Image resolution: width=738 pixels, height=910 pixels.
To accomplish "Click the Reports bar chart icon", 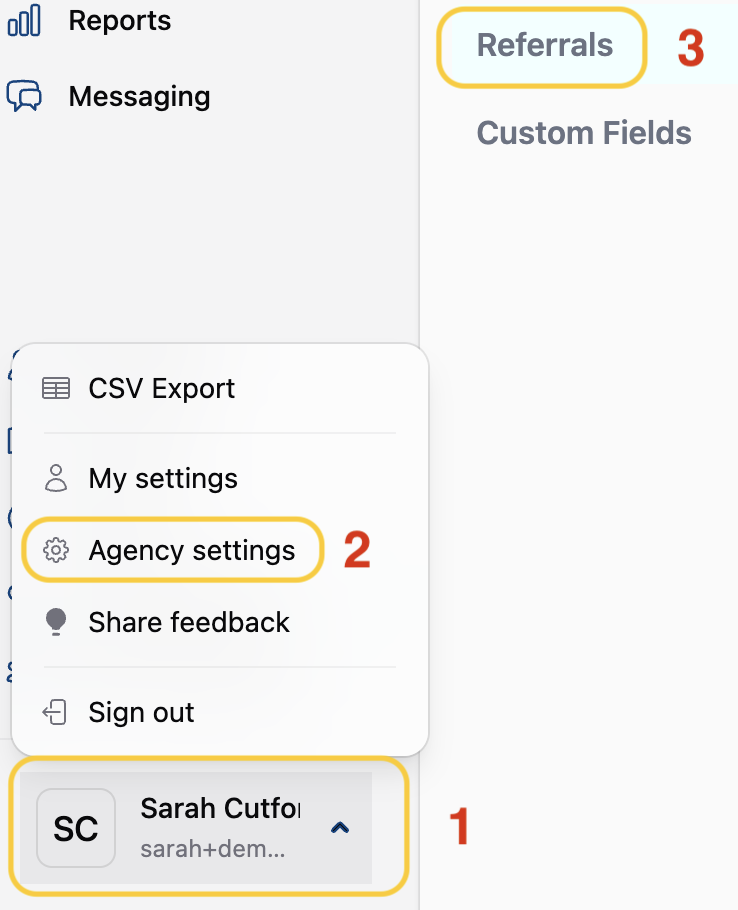I will click(x=24, y=20).
